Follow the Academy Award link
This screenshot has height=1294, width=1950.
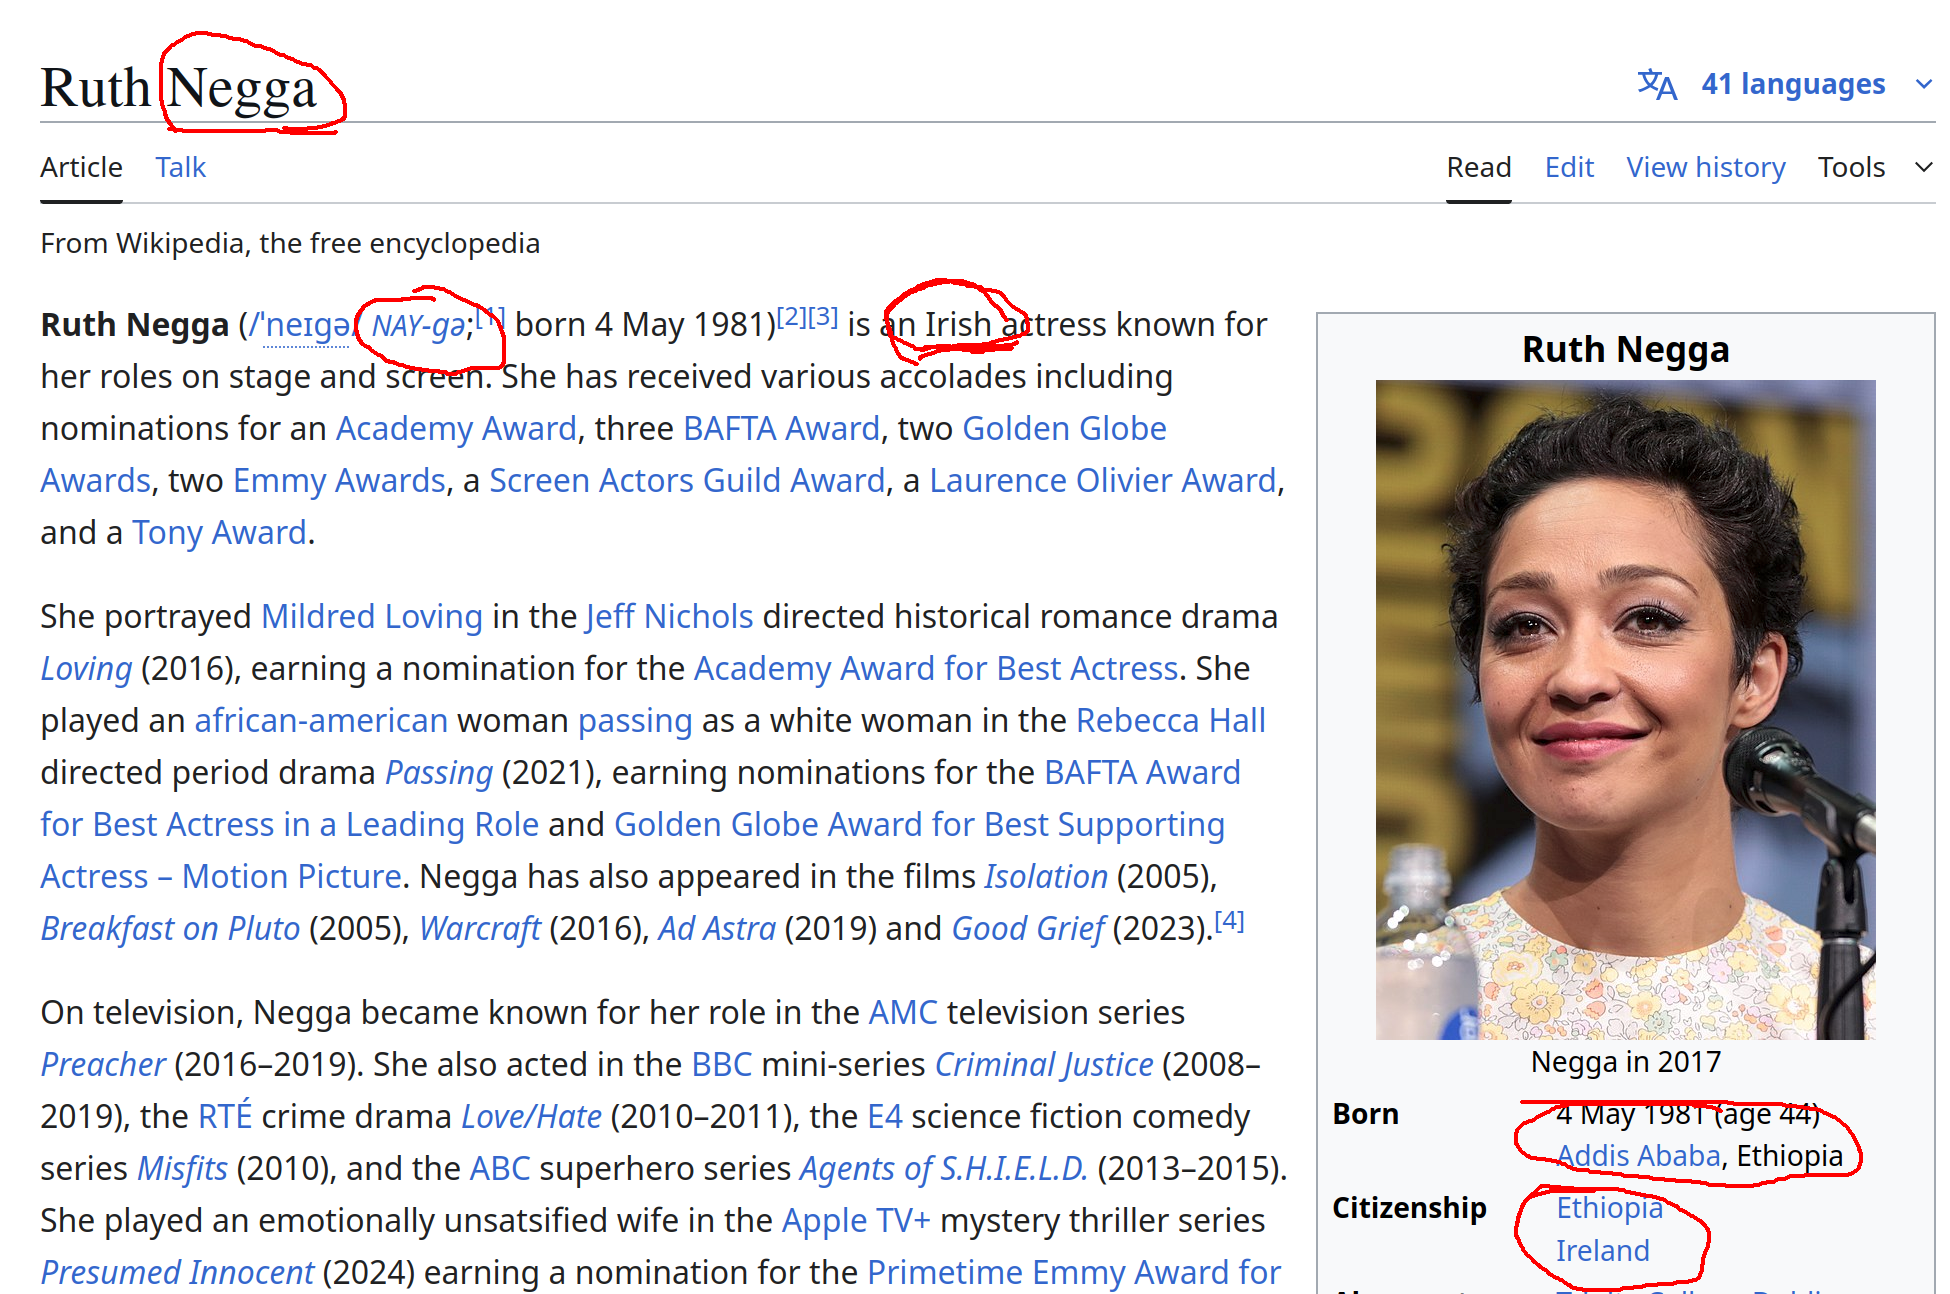click(x=456, y=428)
